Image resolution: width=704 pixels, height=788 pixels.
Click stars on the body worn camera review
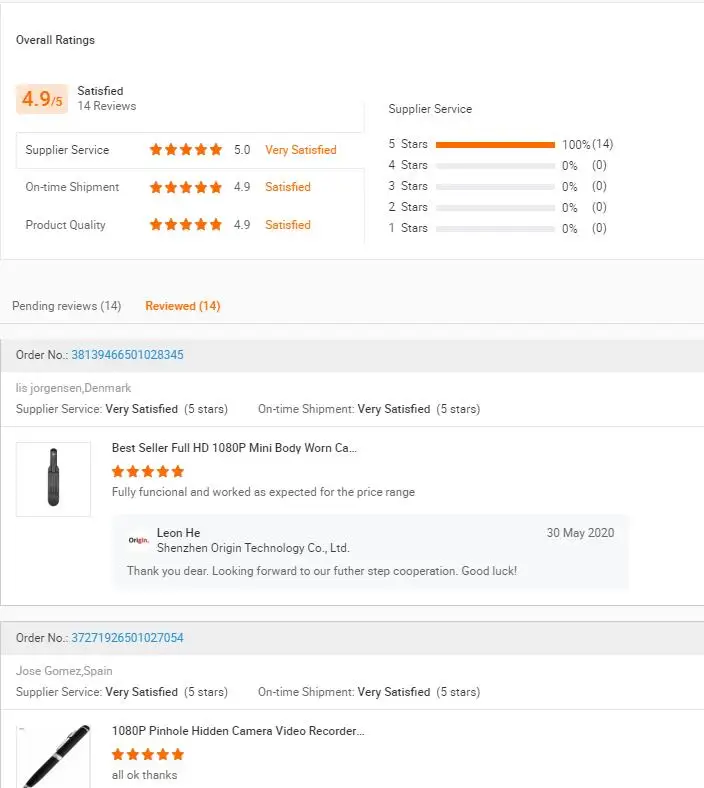148,471
